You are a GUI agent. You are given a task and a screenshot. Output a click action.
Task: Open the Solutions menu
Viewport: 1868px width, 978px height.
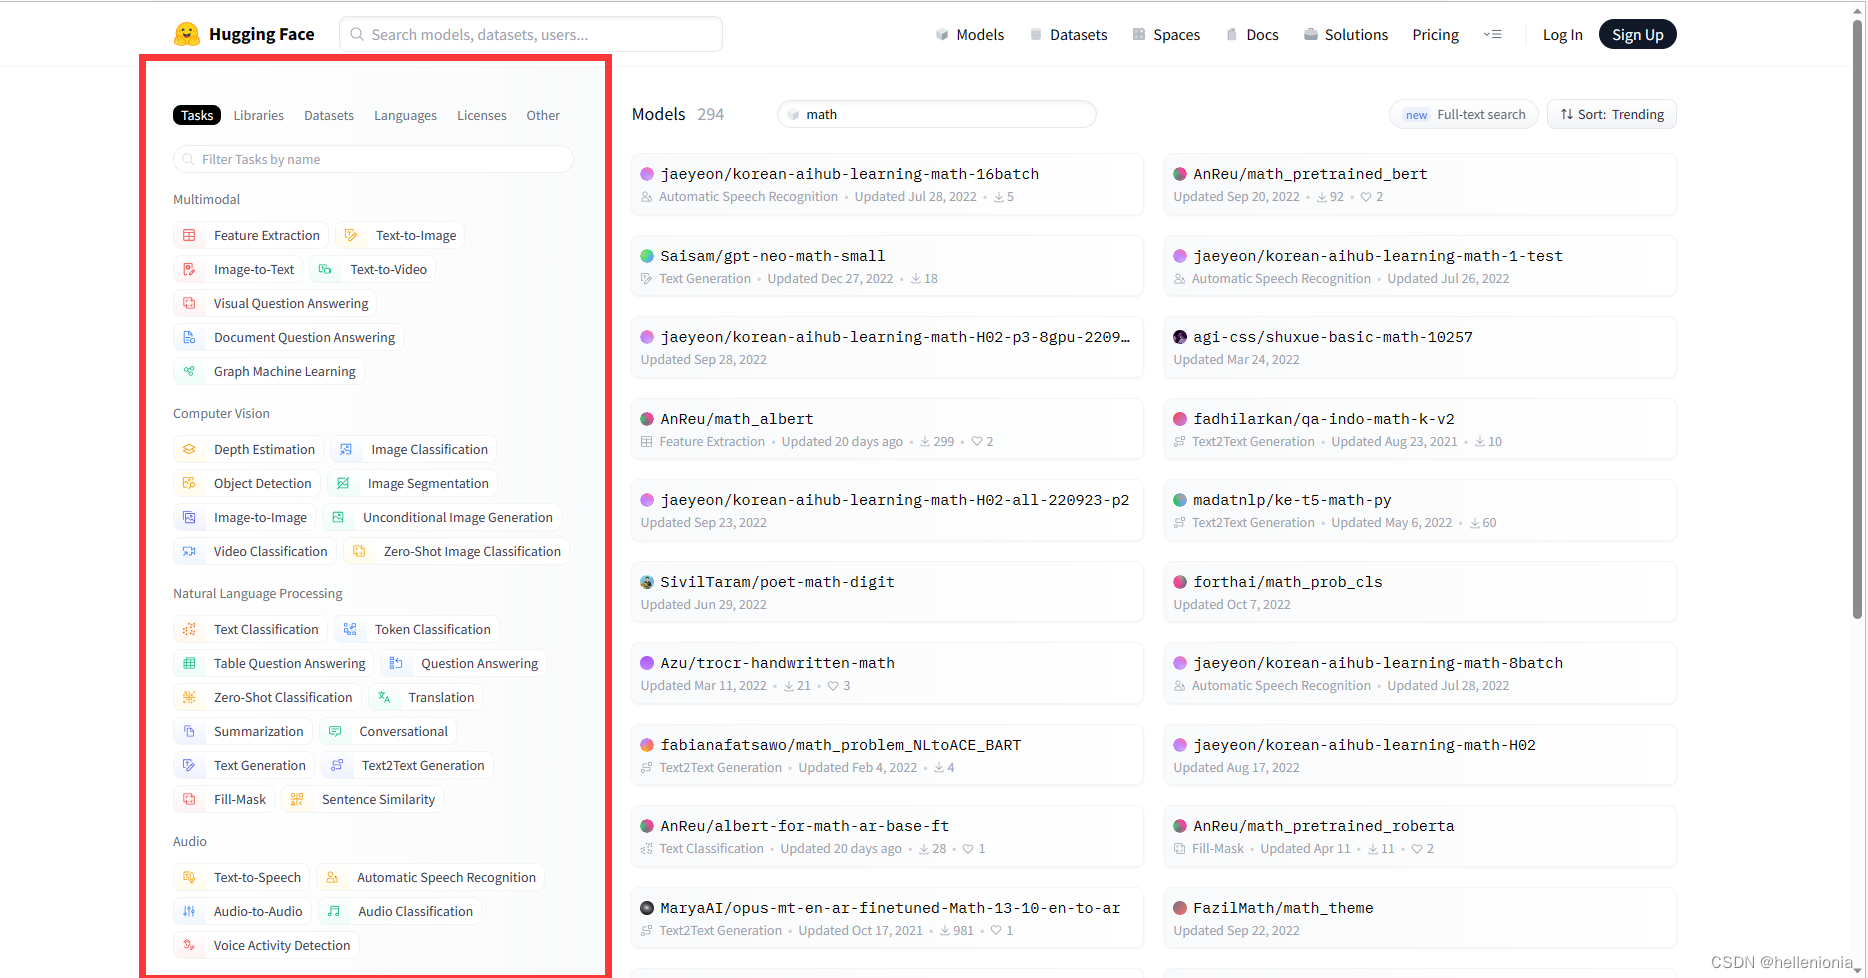(x=1346, y=34)
